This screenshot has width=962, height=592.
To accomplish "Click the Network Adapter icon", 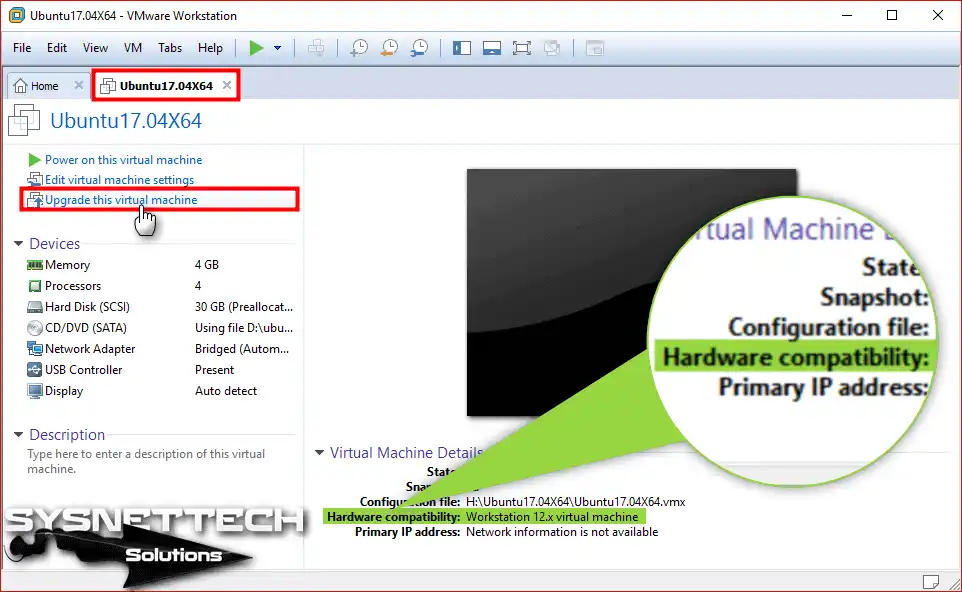I will tap(34, 348).
